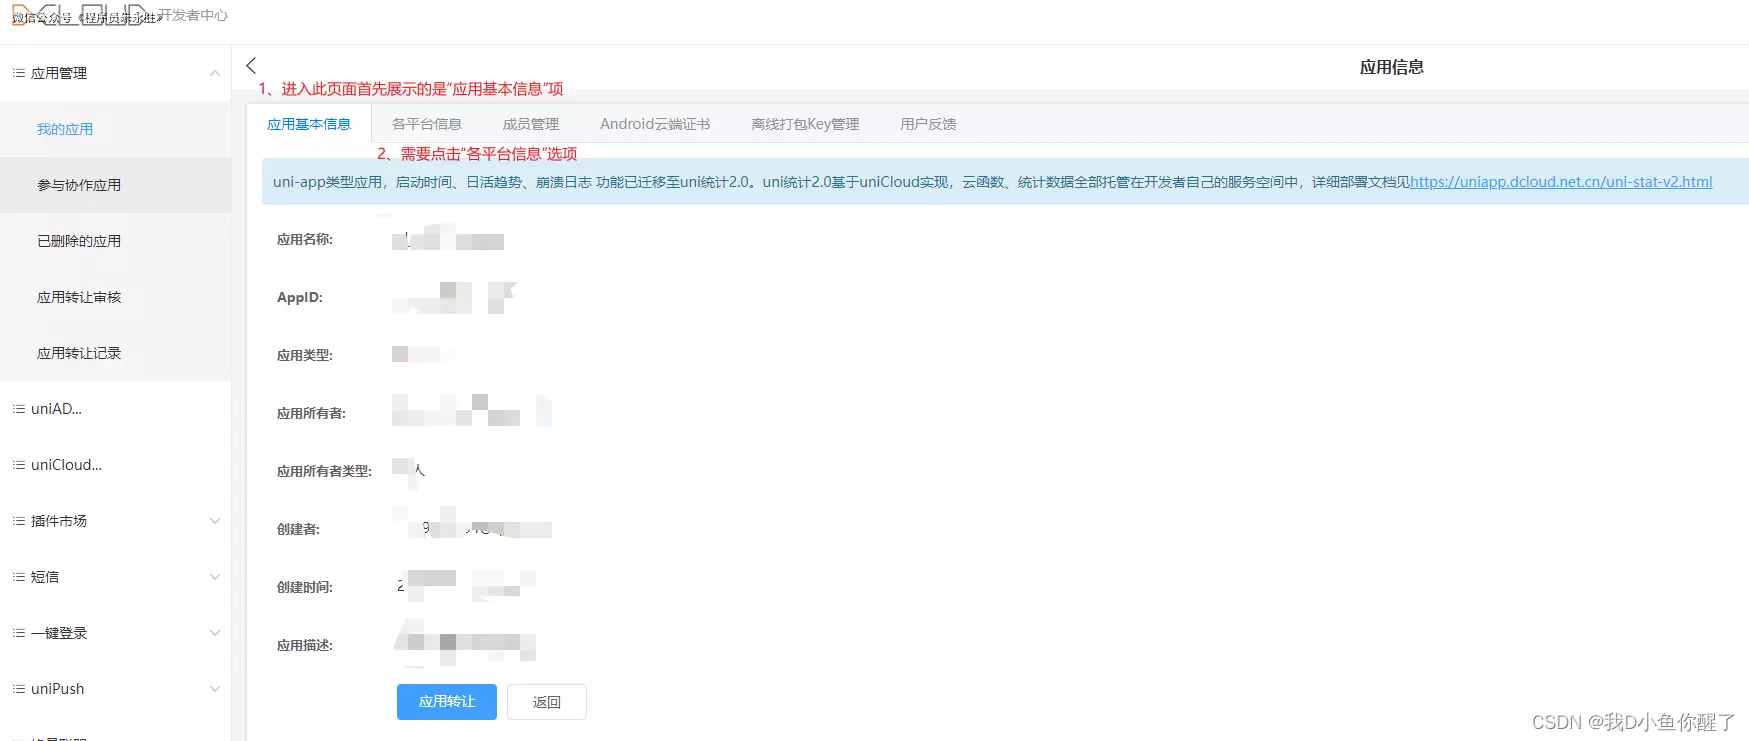Image resolution: width=1749 pixels, height=741 pixels.
Task: Switch to the 各平台信息 tab
Action: tap(427, 124)
